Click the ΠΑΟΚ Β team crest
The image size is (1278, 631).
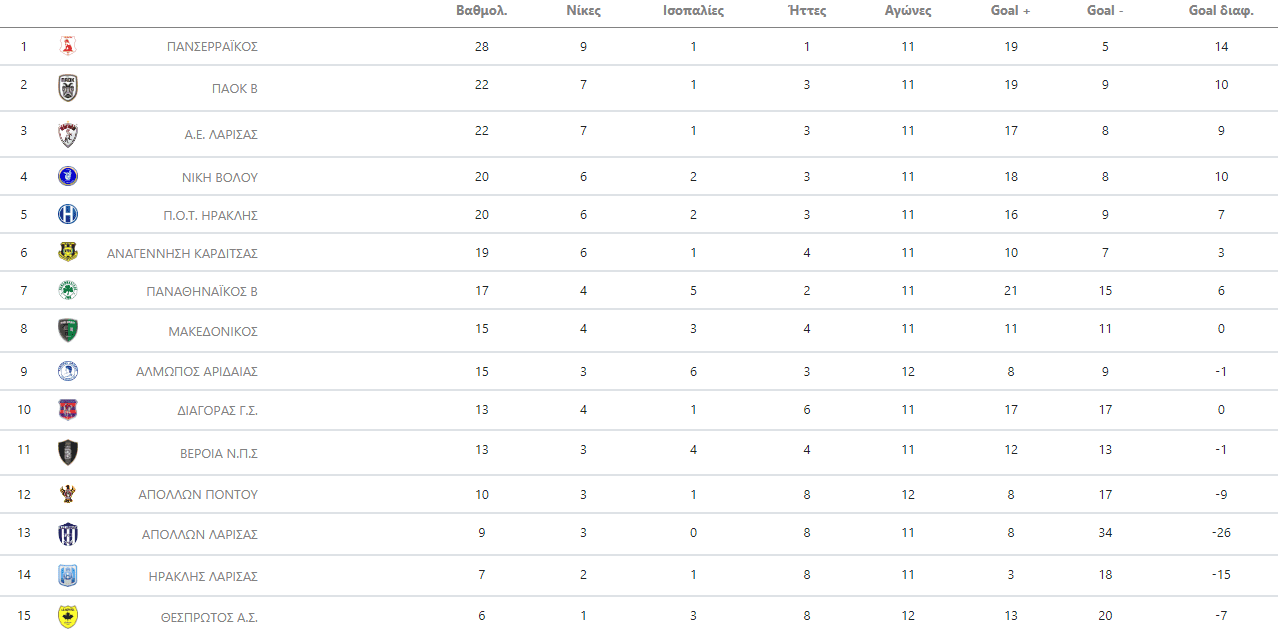68,88
